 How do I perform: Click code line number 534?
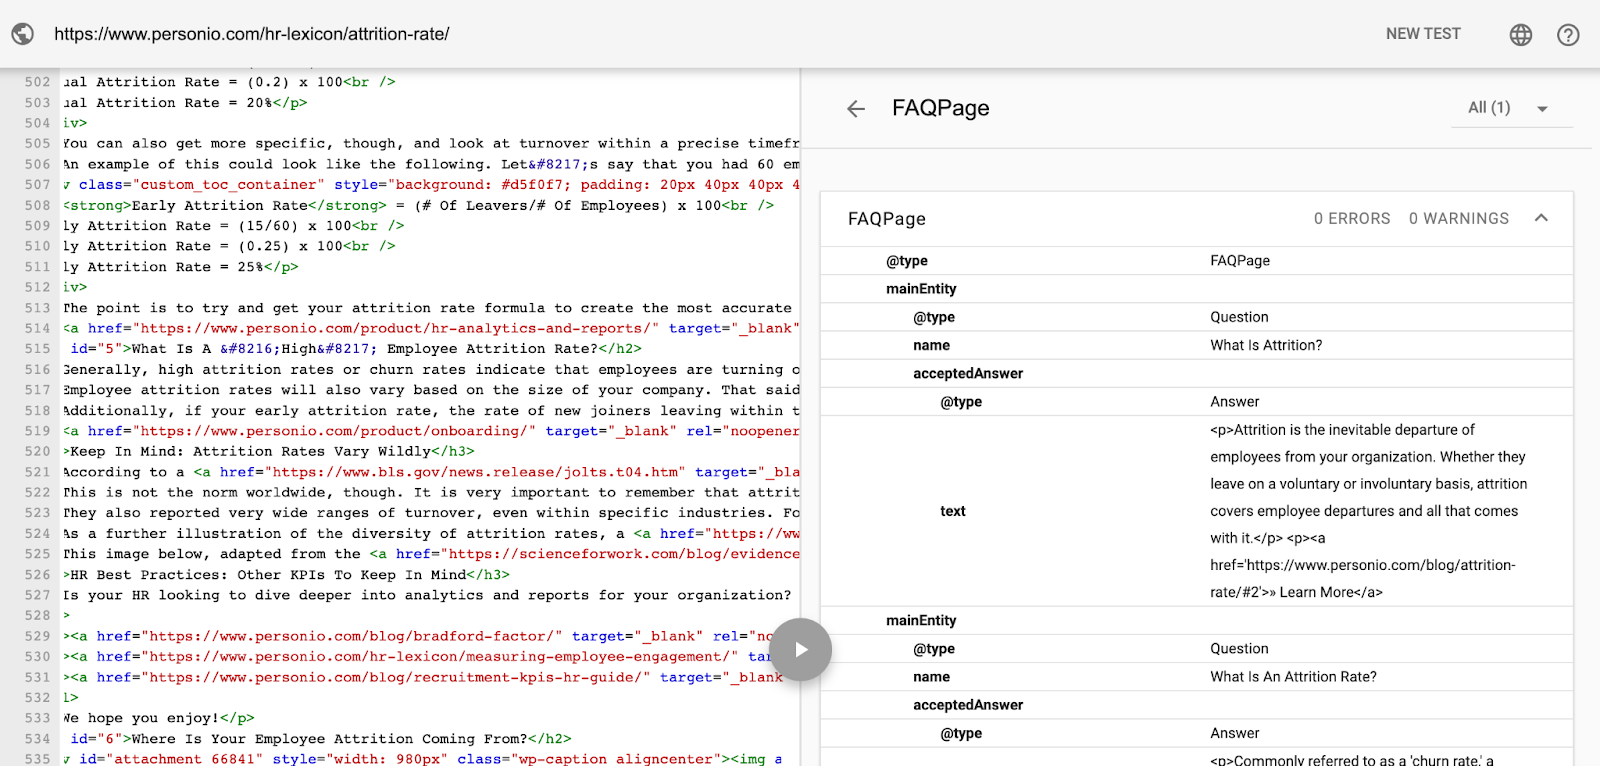[x=37, y=739]
